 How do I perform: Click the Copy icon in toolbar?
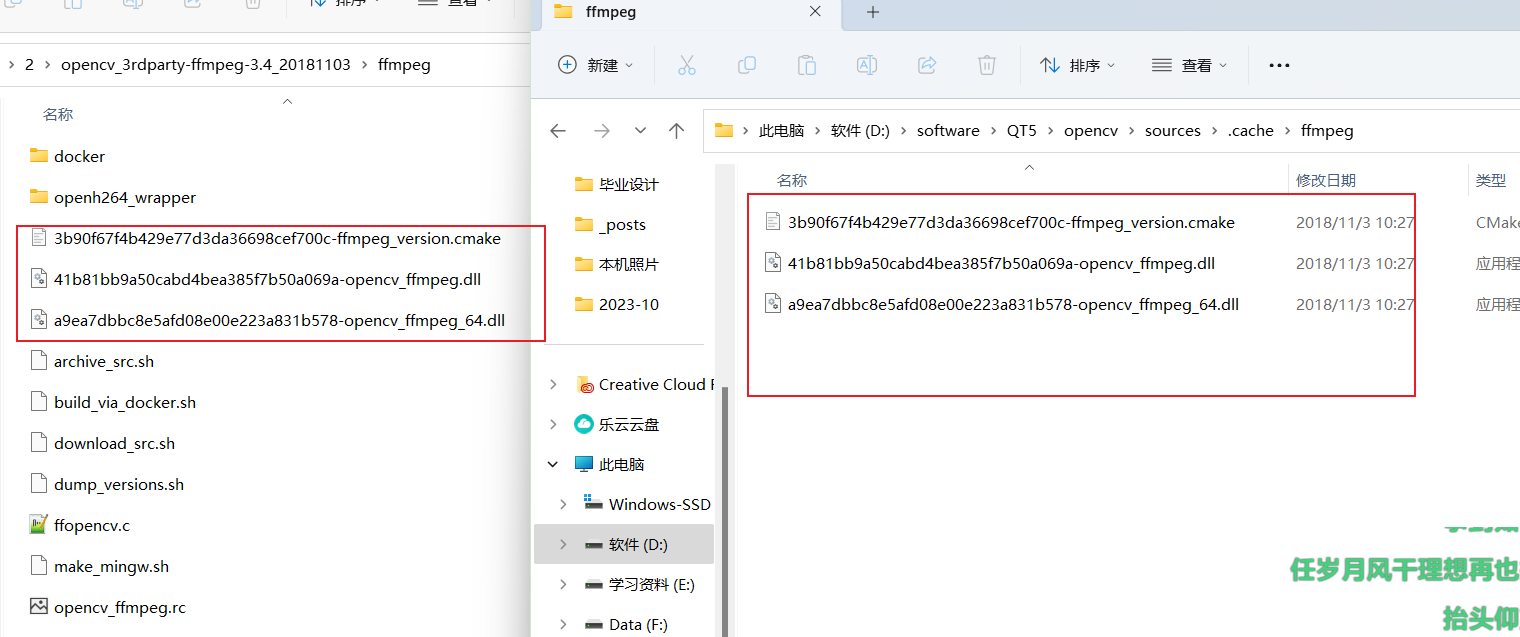pyautogui.click(x=746, y=65)
